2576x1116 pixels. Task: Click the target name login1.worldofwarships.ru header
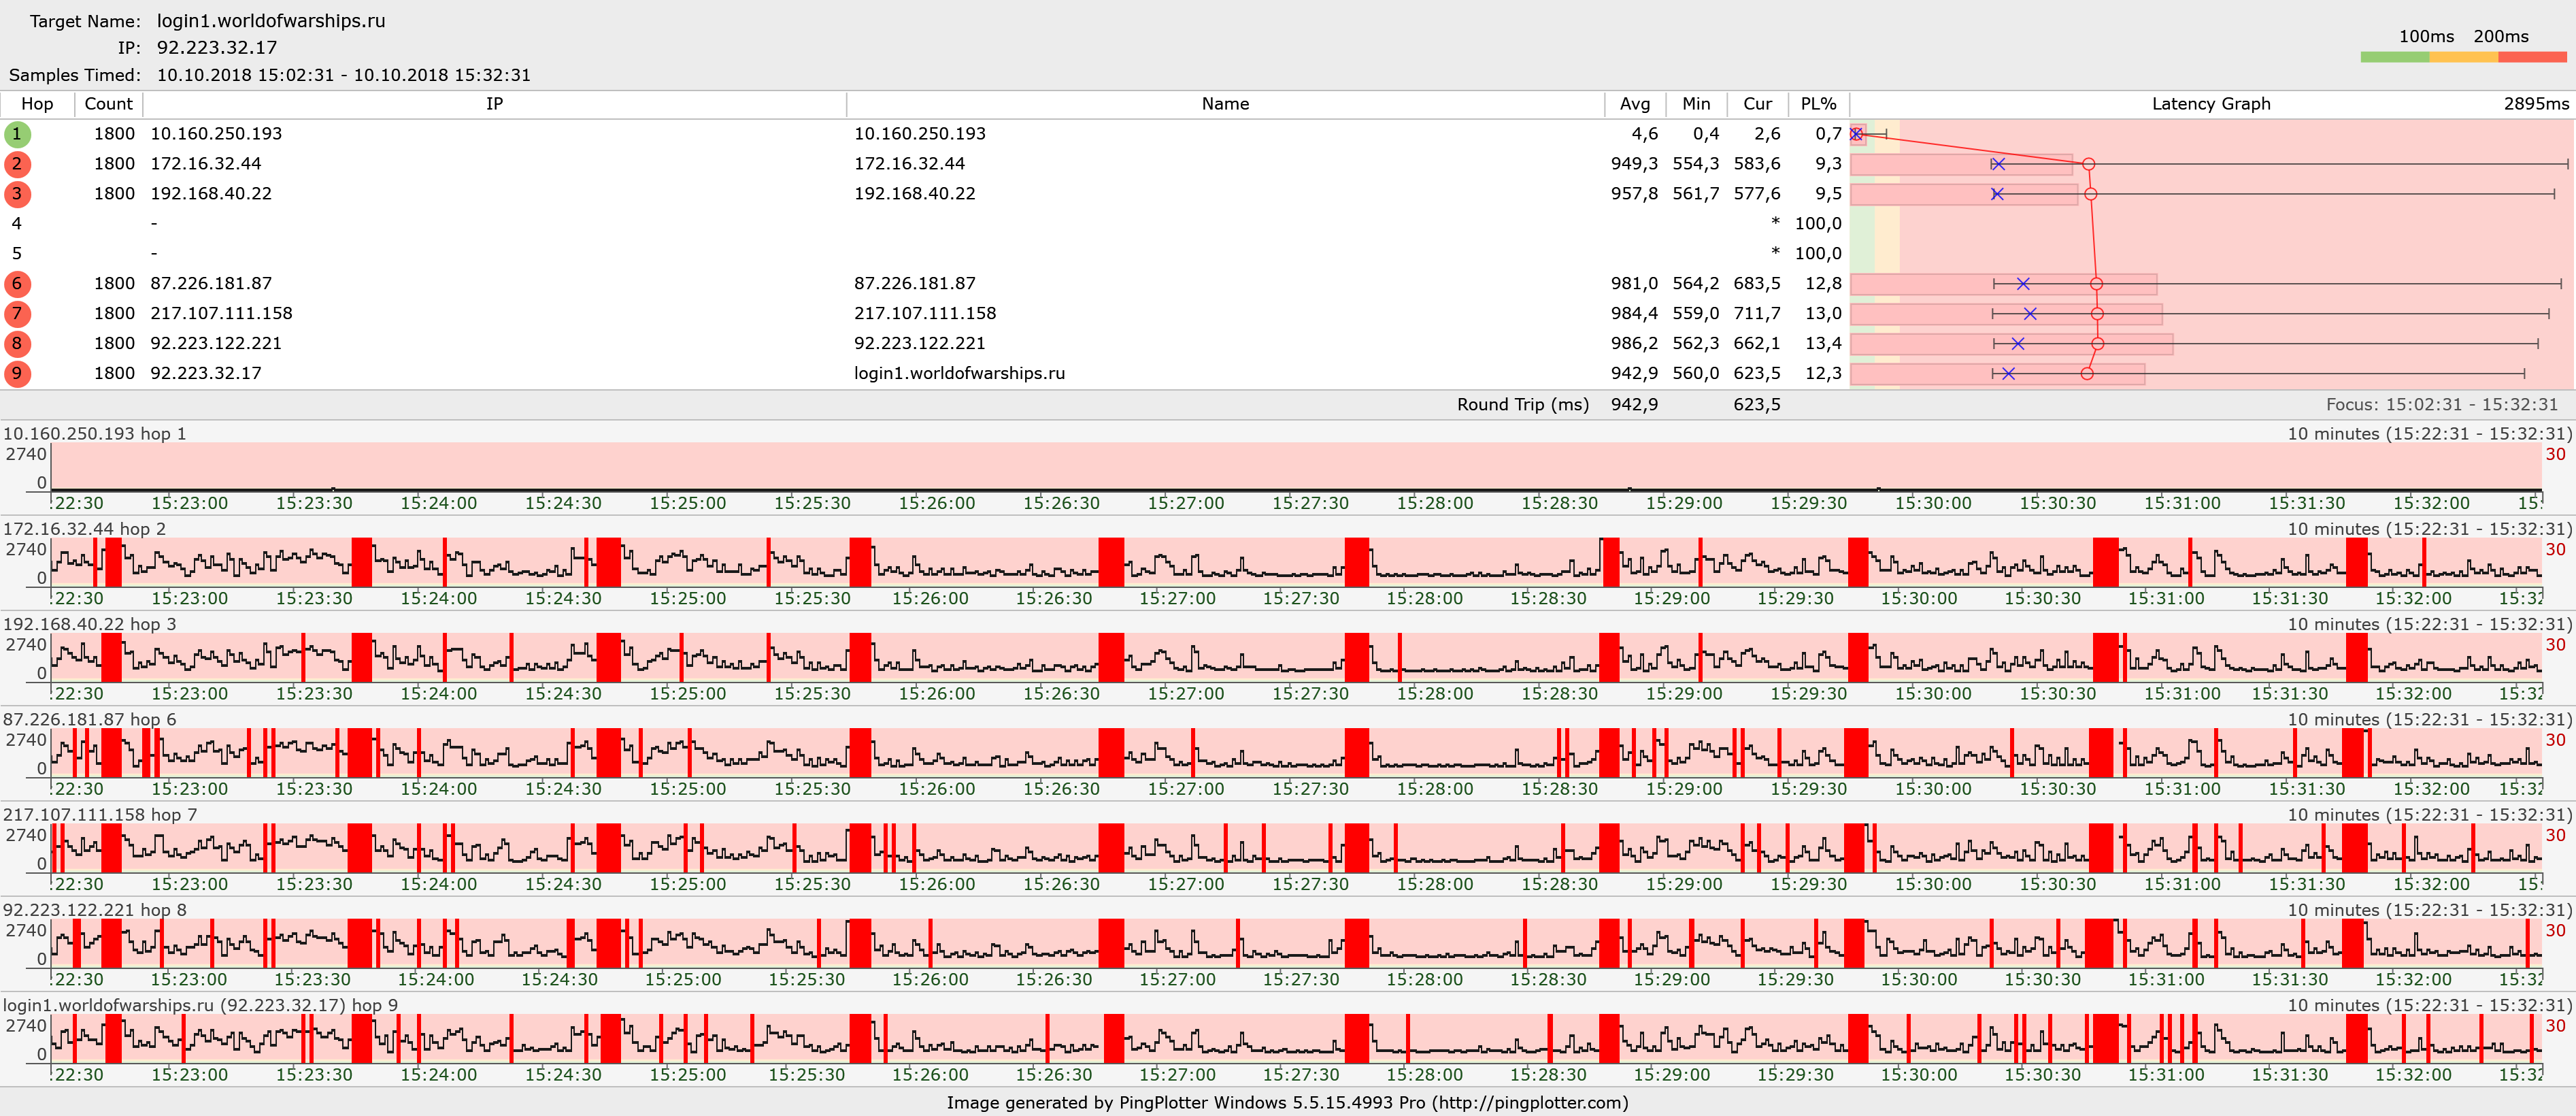coord(271,21)
